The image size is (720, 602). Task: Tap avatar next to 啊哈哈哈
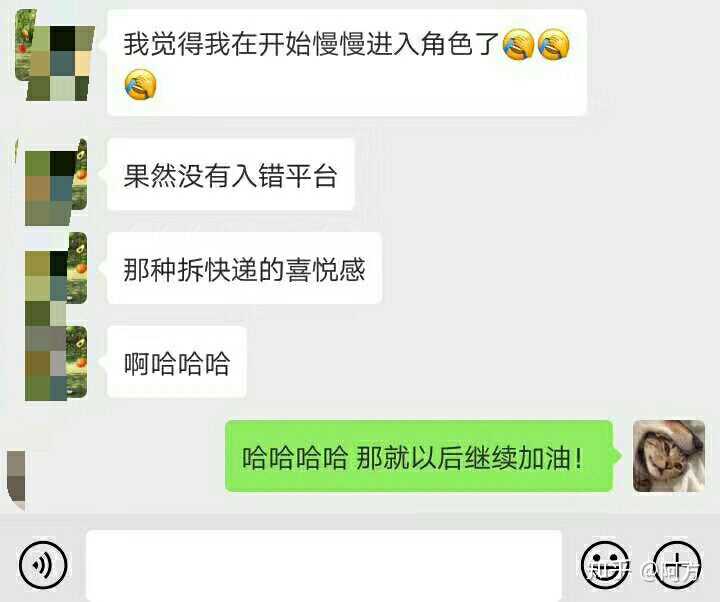pos(56,363)
